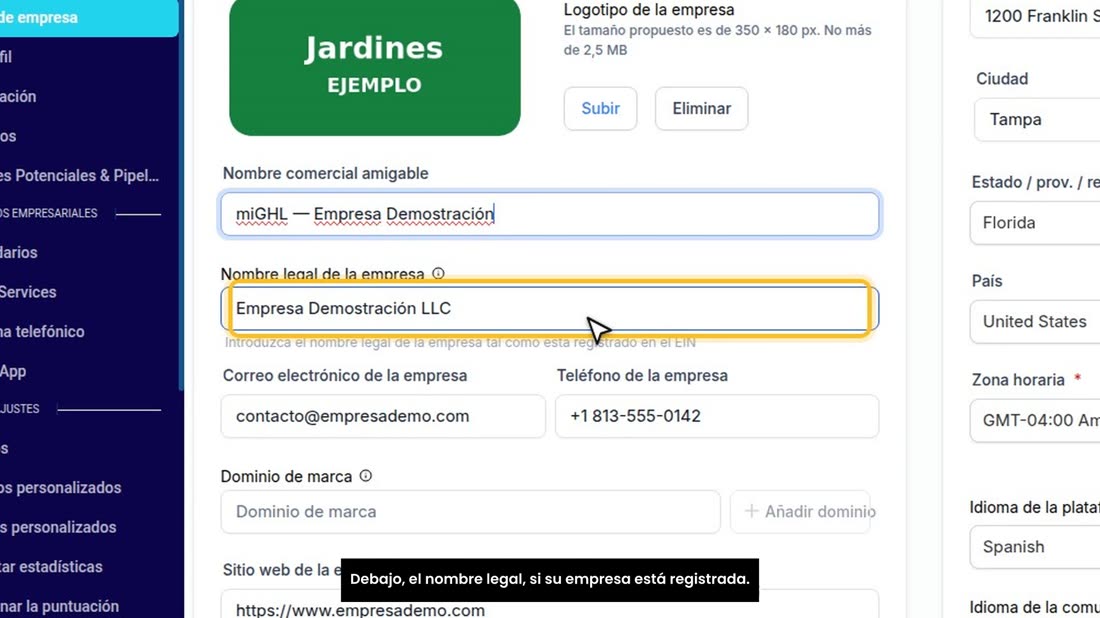Open the telefónico sidebar item
This screenshot has height=618, width=1100.
point(42,331)
